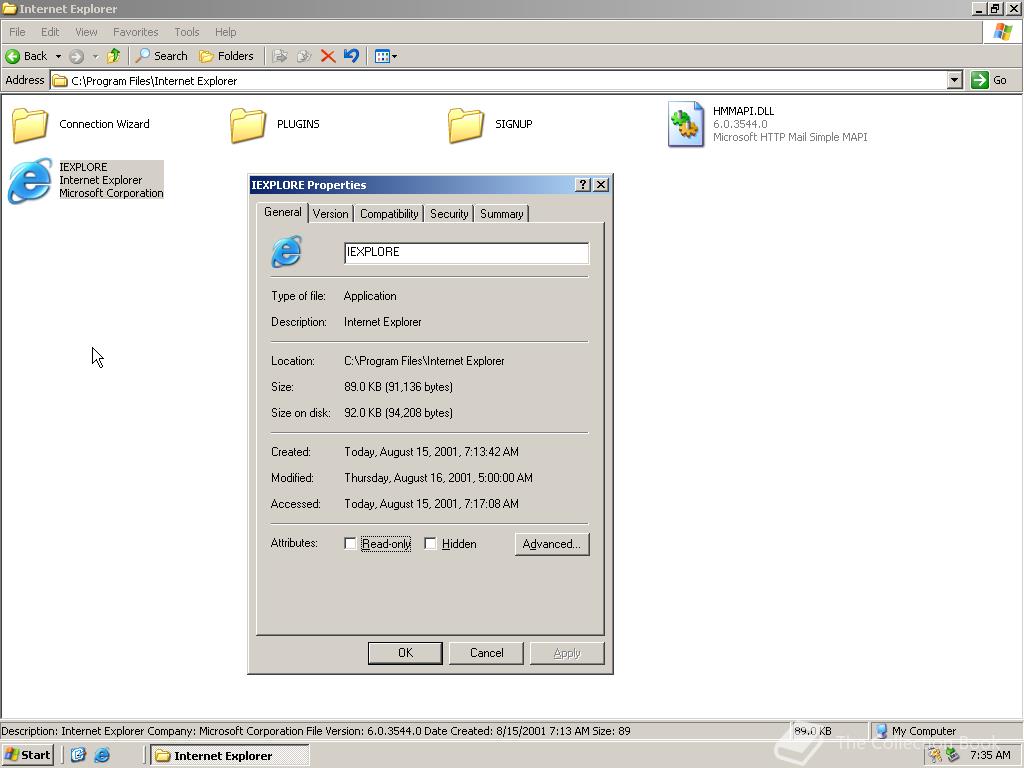
Task: Open the Tools menu
Action: click(x=186, y=32)
